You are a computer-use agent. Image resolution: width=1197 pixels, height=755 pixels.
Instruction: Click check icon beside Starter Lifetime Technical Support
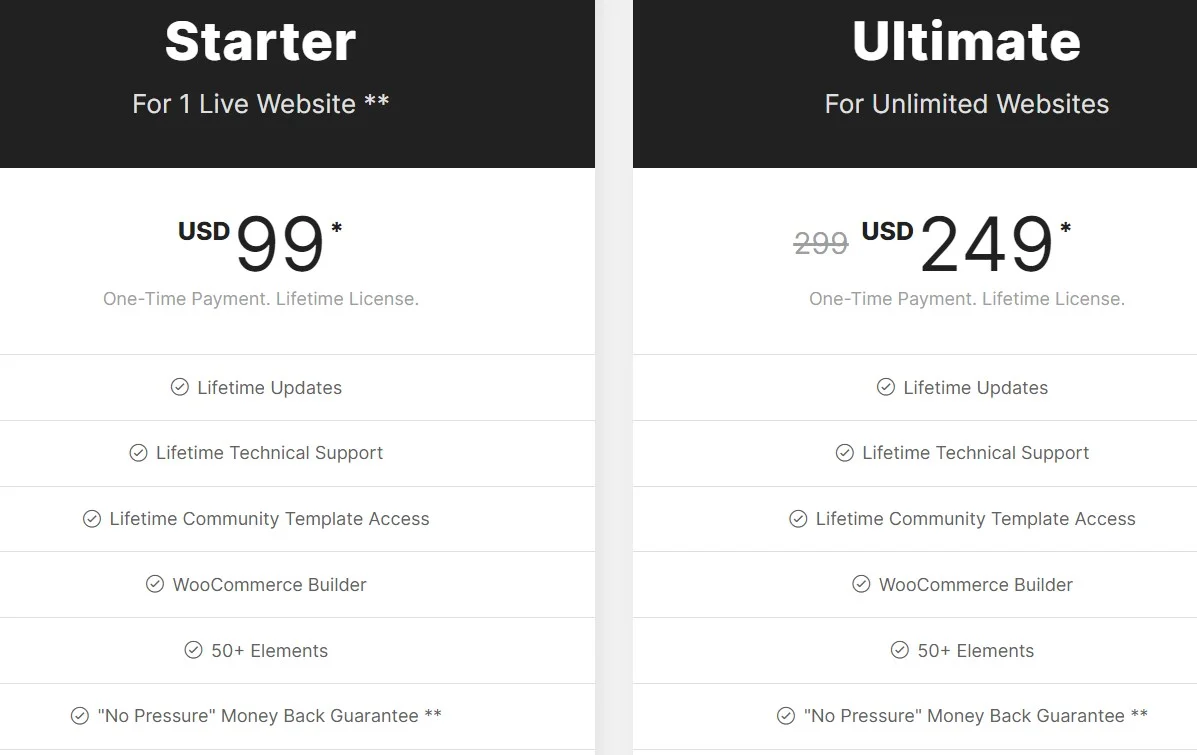pyautogui.click(x=138, y=453)
